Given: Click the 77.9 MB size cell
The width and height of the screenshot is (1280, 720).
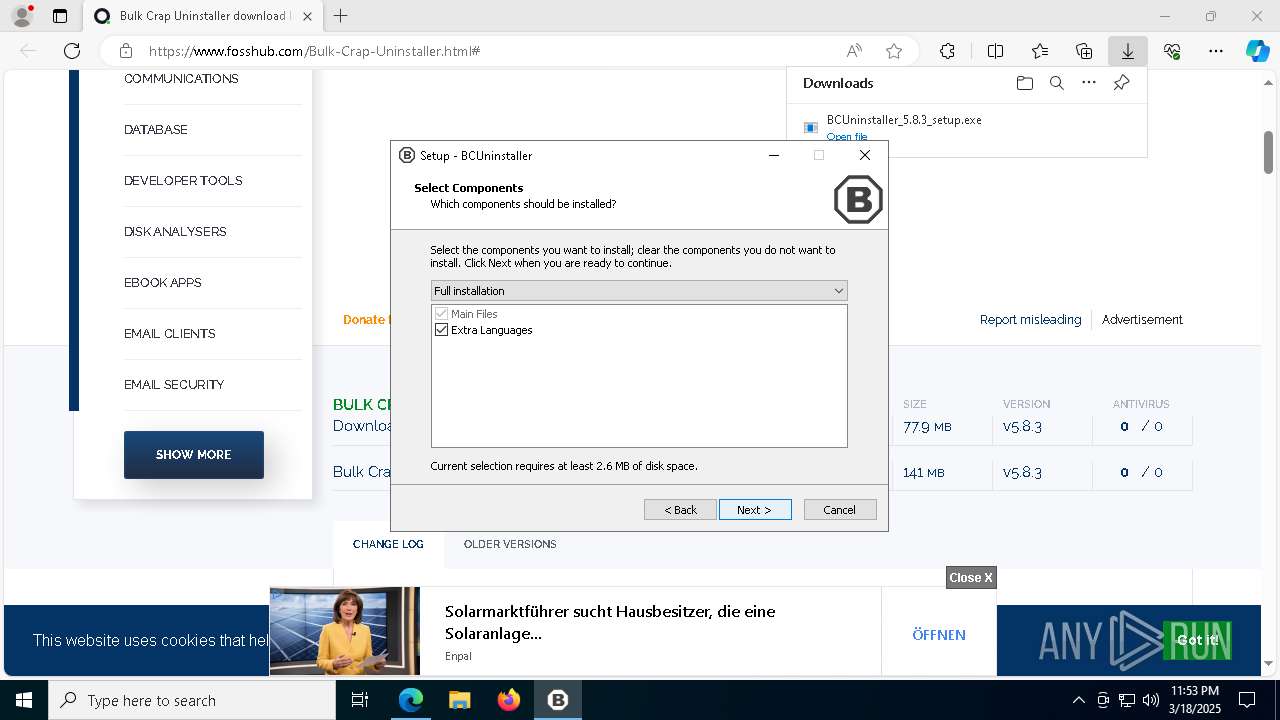Looking at the screenshot, I should 927,427.
